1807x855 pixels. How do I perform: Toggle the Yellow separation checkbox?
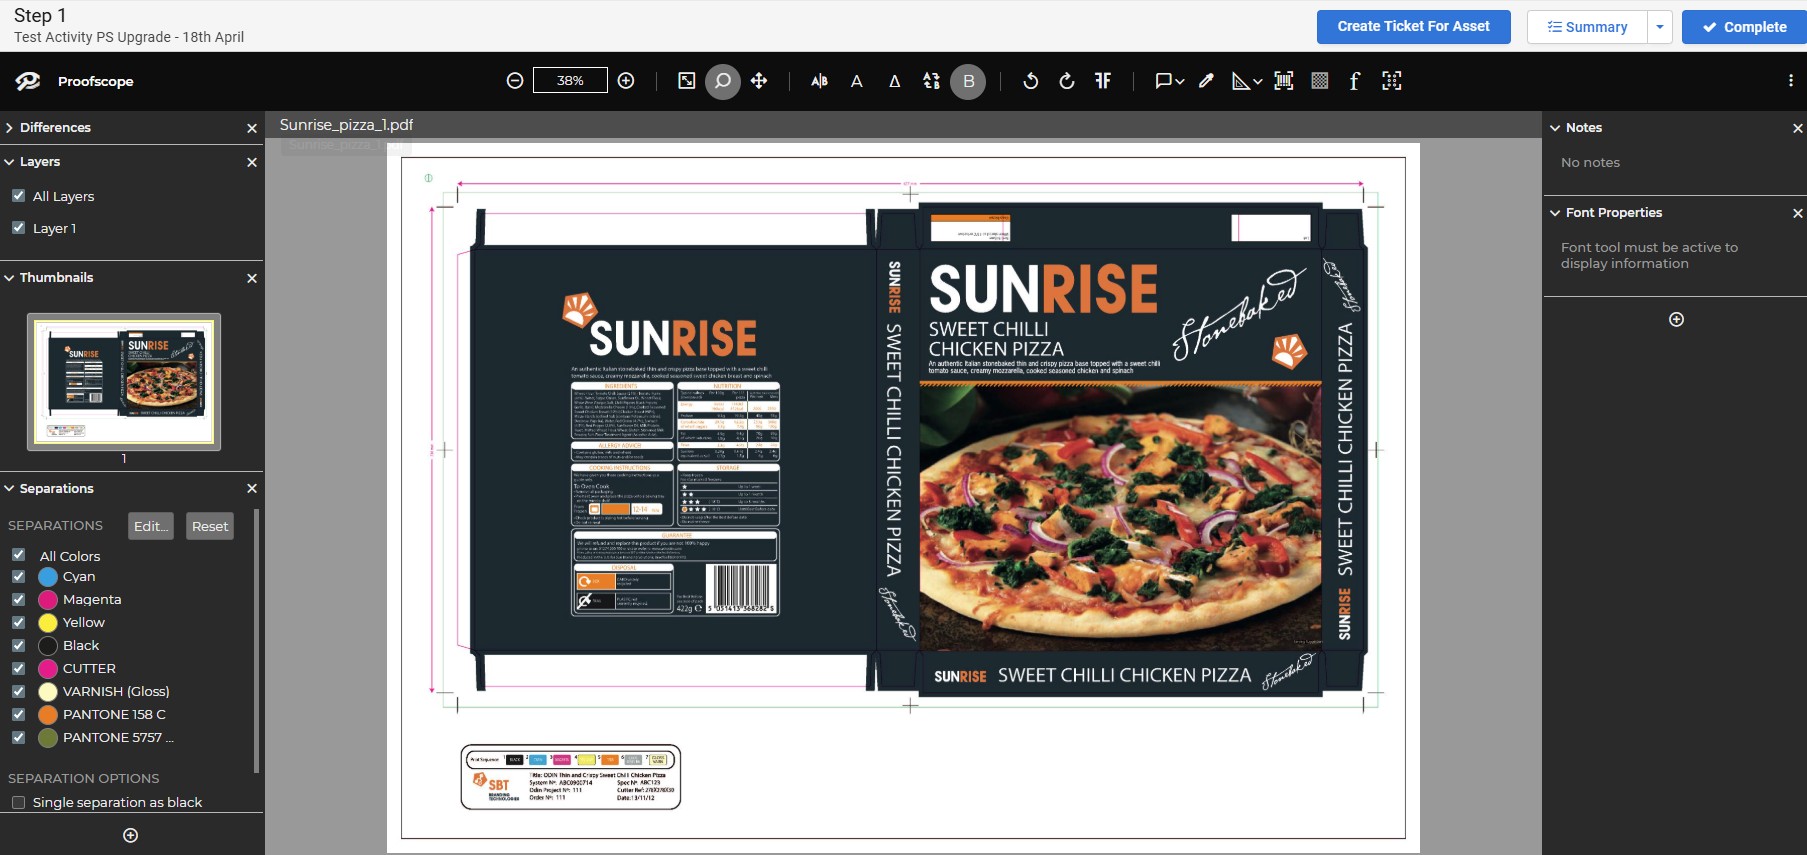(x=18, y=622)
